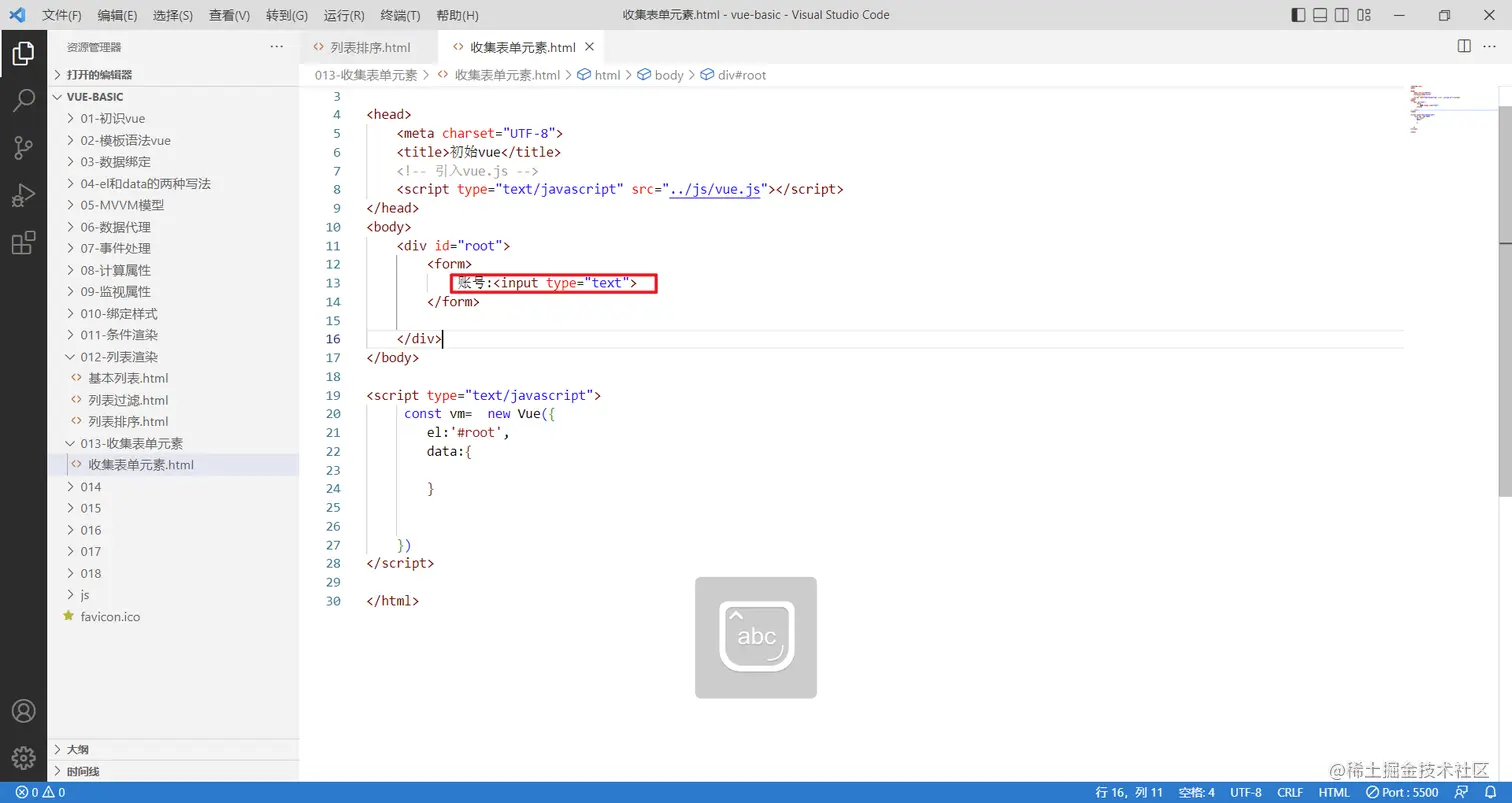Toggle primary side bar layout button
Viewport: 1512px width, 803px height.
(x=1299, y=15)
